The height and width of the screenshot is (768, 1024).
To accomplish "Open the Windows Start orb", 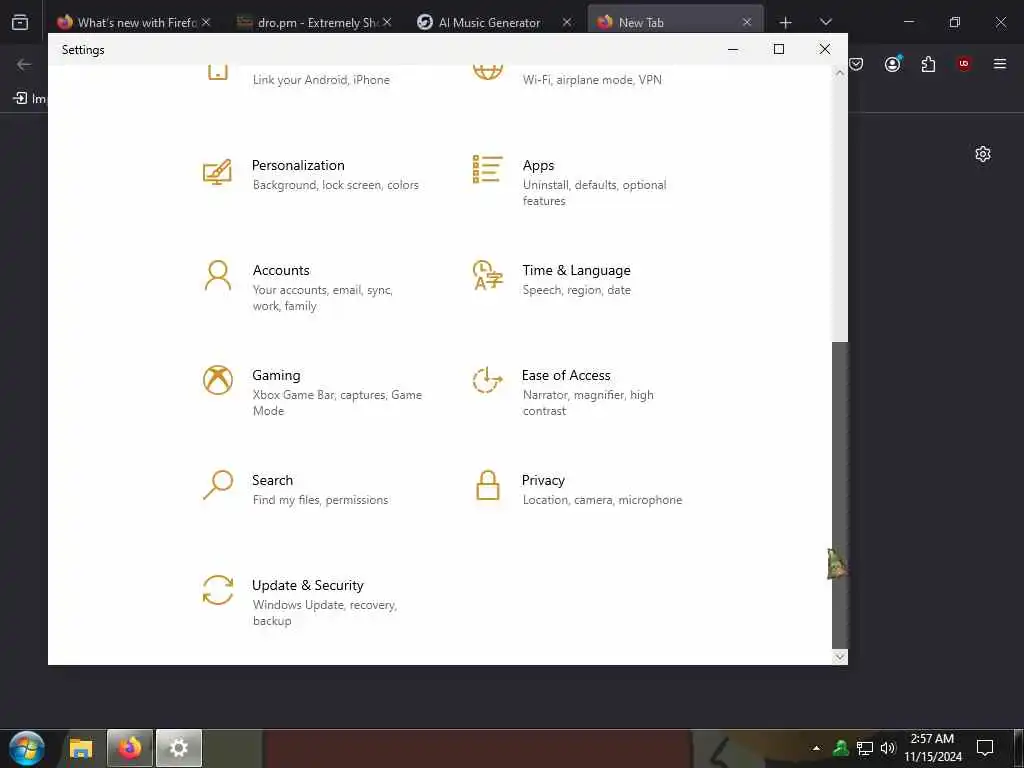I will click(27, 748).
